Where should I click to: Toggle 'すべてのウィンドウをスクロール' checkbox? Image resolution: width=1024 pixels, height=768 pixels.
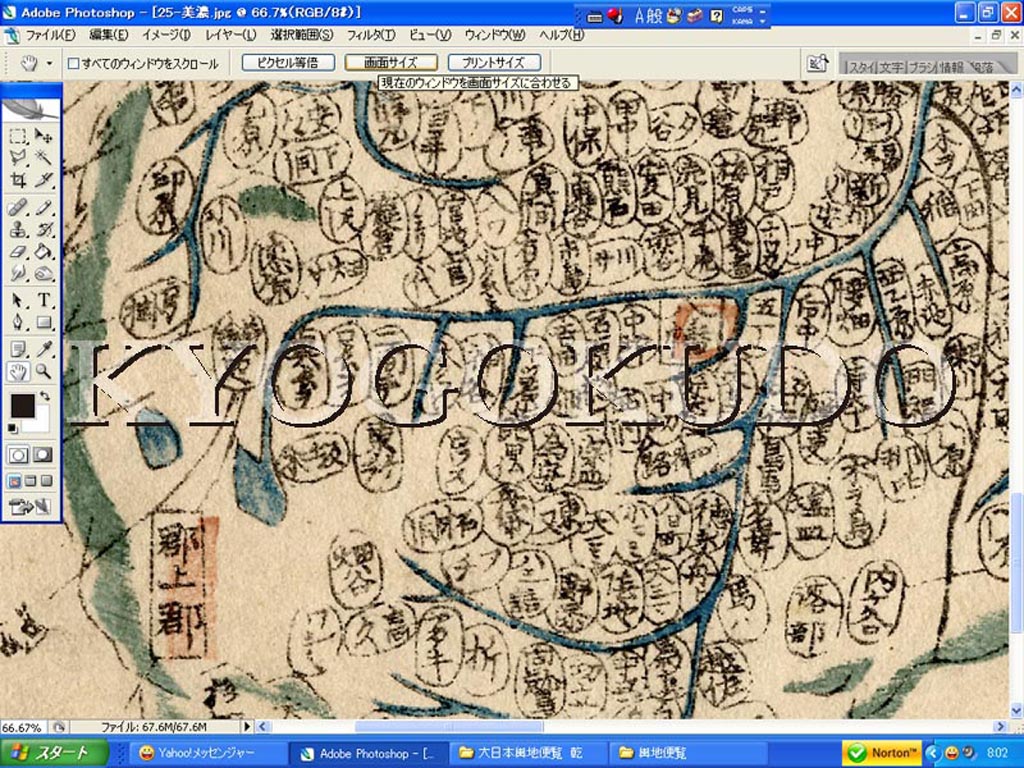pos(74,63)
